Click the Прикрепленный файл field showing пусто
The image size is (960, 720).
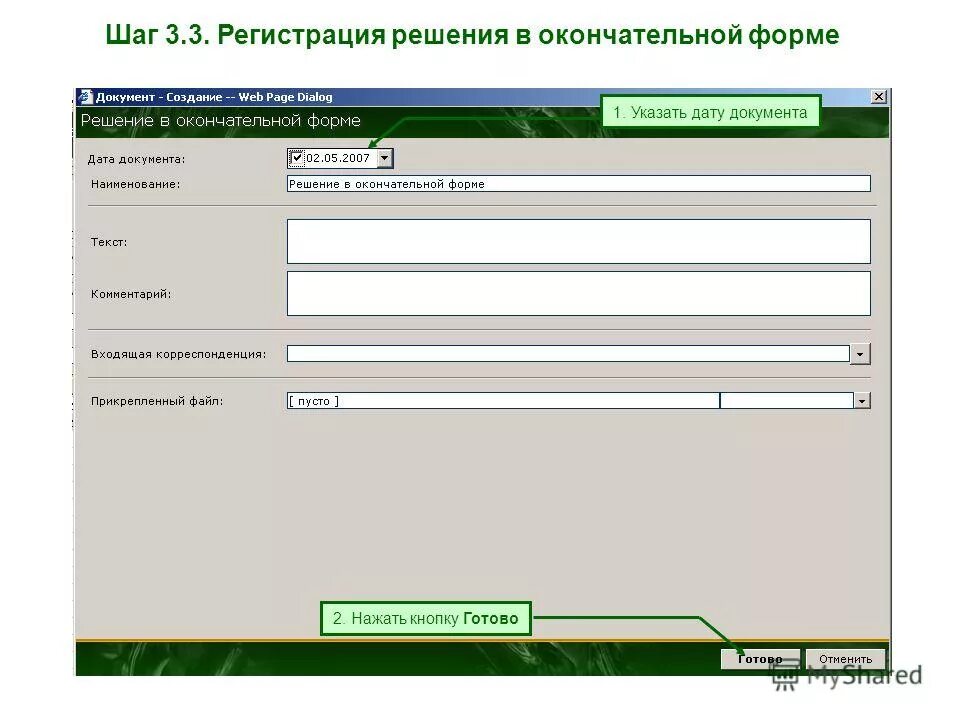[503, 401]
